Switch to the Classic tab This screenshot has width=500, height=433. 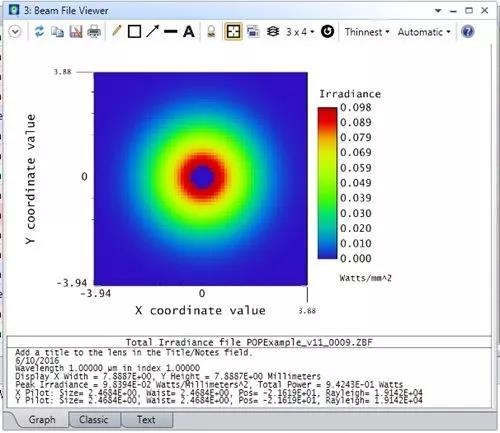pos(94,419)
